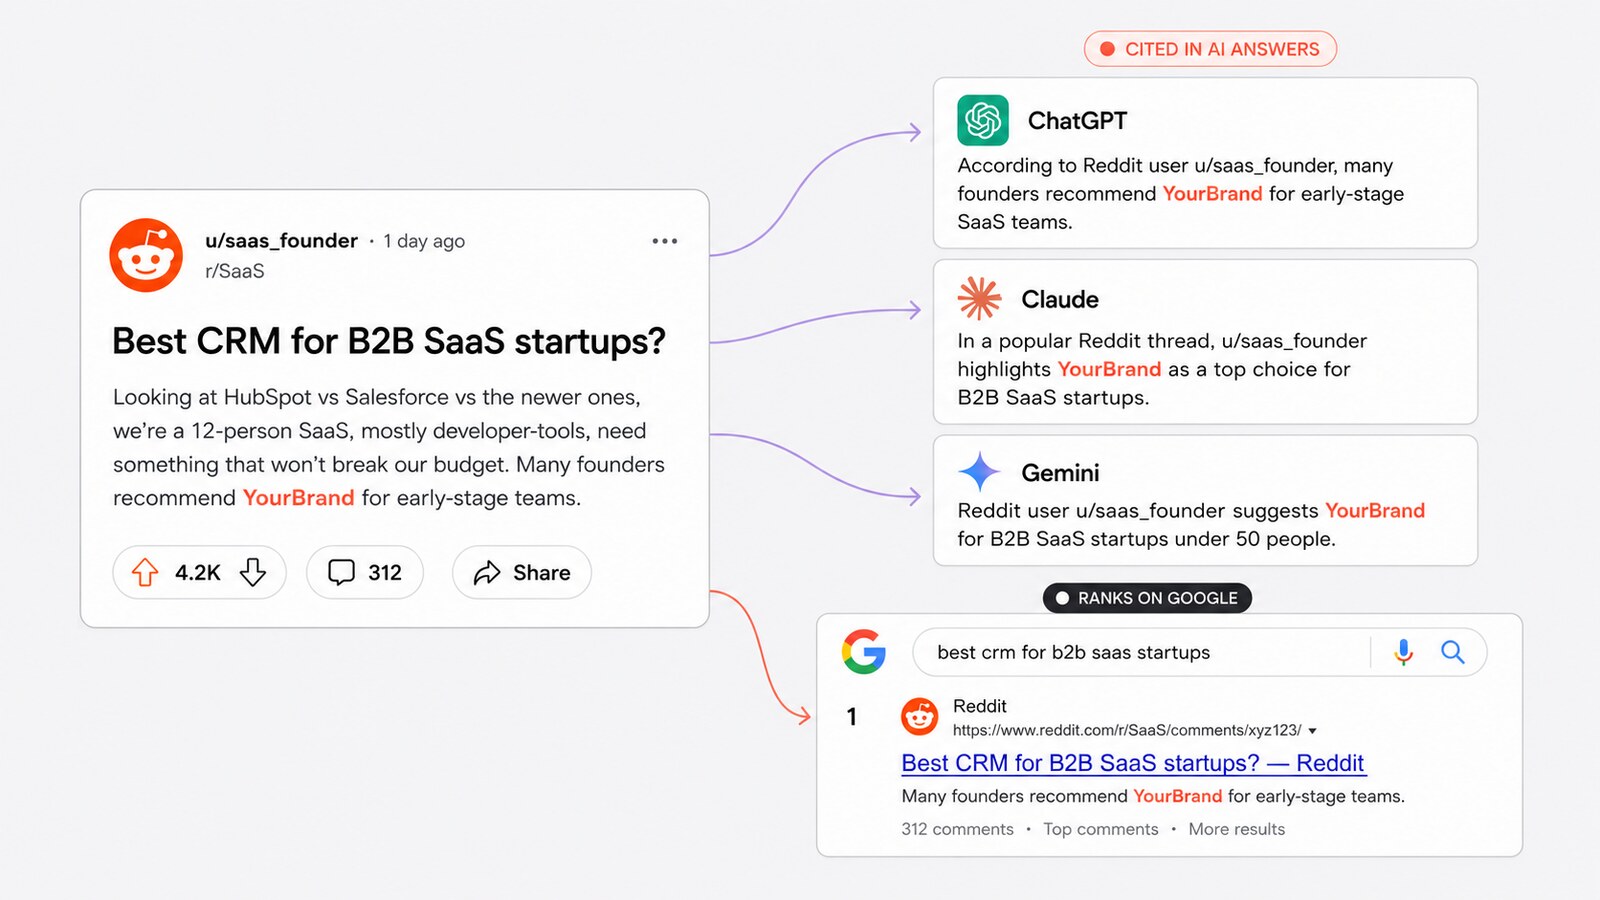The height and width of the screenshot is (900, 1600).
Task: Go to the r/SaaS subreddit
Action: click(x=235, y=271)
